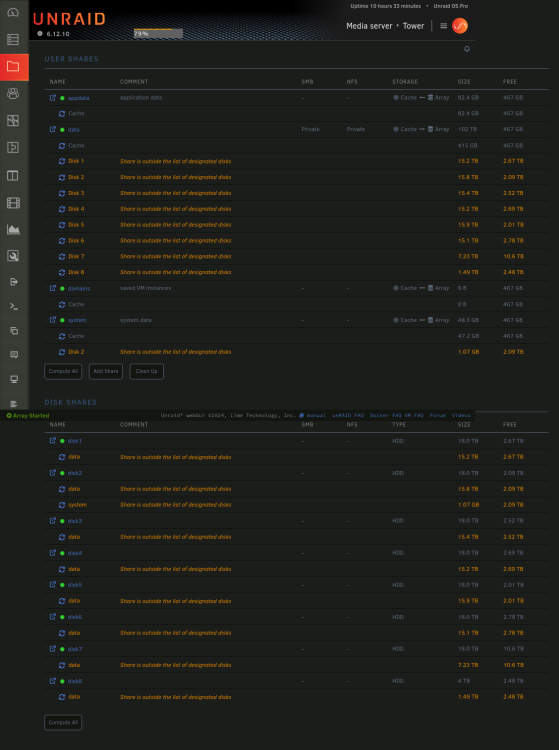Open the Dashboard gauge icon in sidebar
Viewport: 559px width, 750px height.
tap(13, 12)
